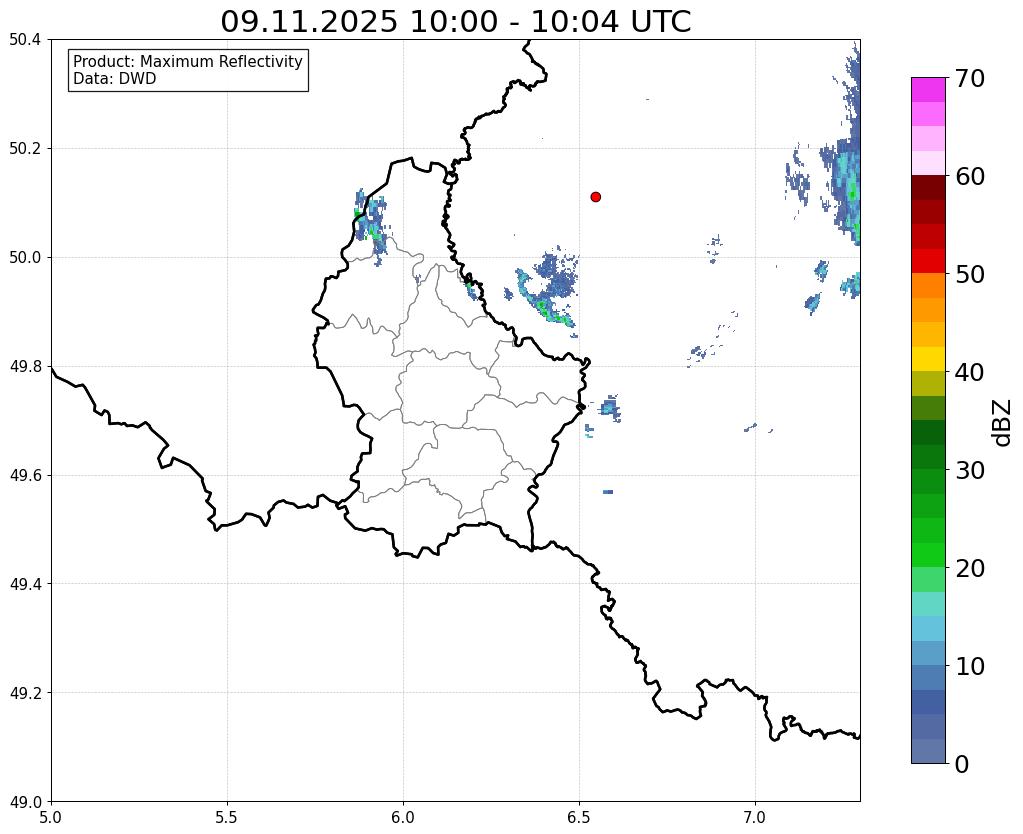
Task: Click the red station marker dot
Action: (x=595, y=197)
